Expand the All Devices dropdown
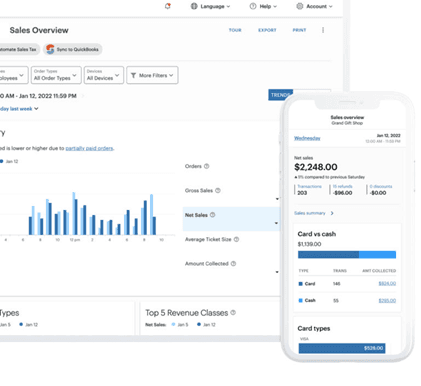 104,75
